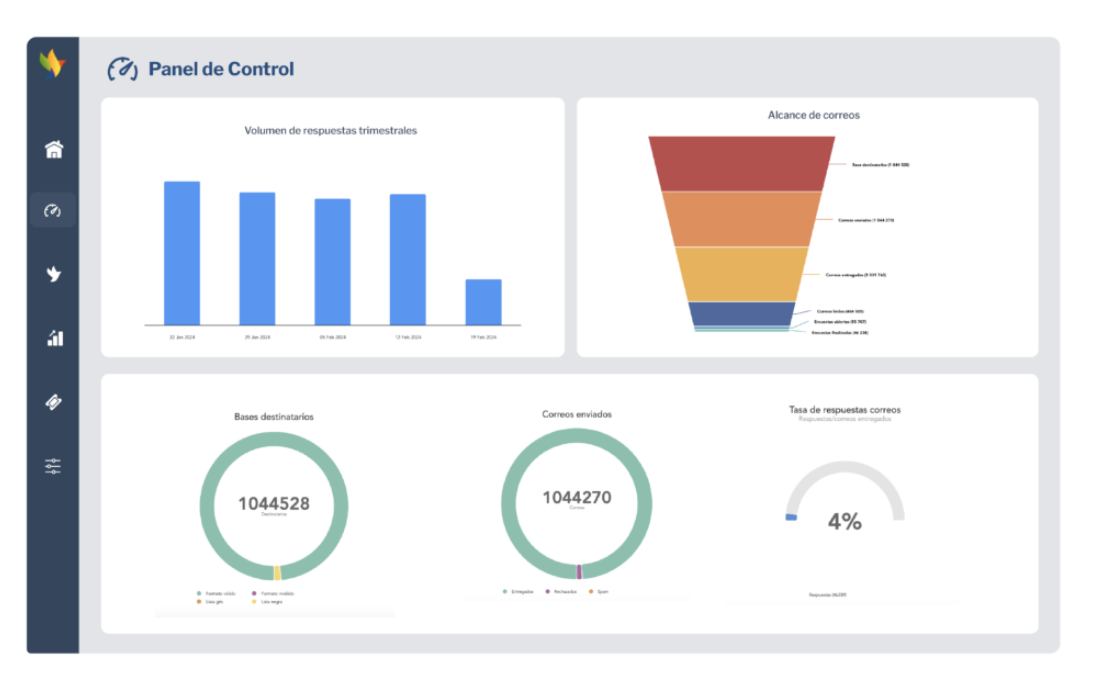Click the red top funnel segment
This screenshot has height=678, width=1096.
[x=741, y=163]
